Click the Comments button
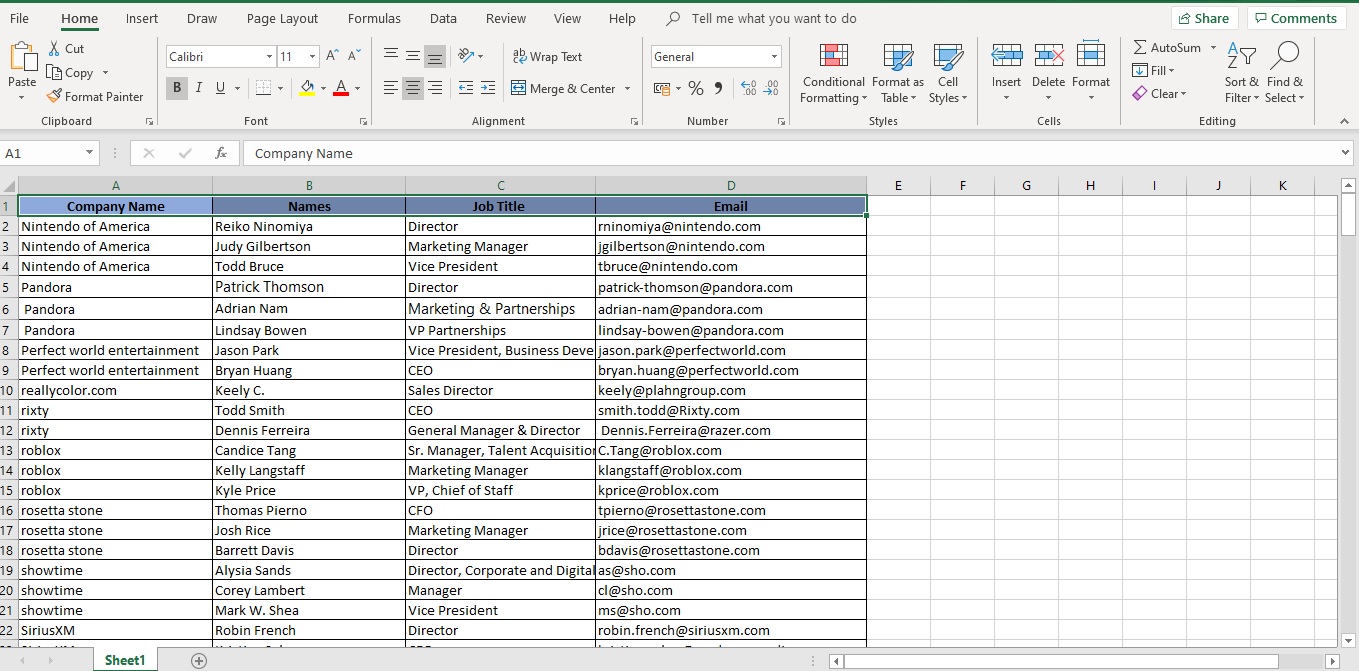Screen dimensions: 1359x671 1296,17
